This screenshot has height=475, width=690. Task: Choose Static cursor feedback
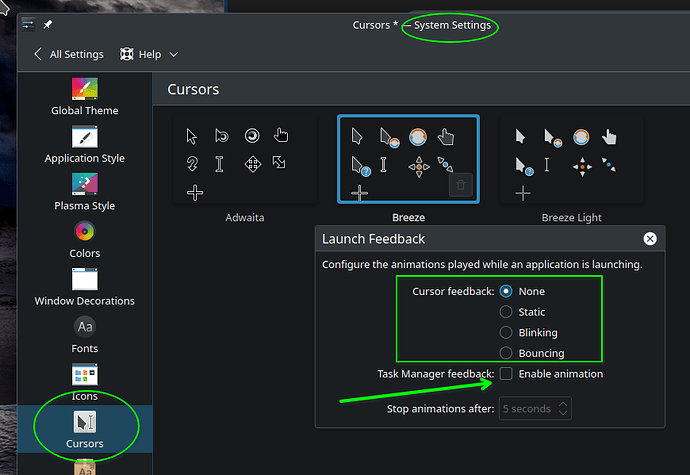506,312
